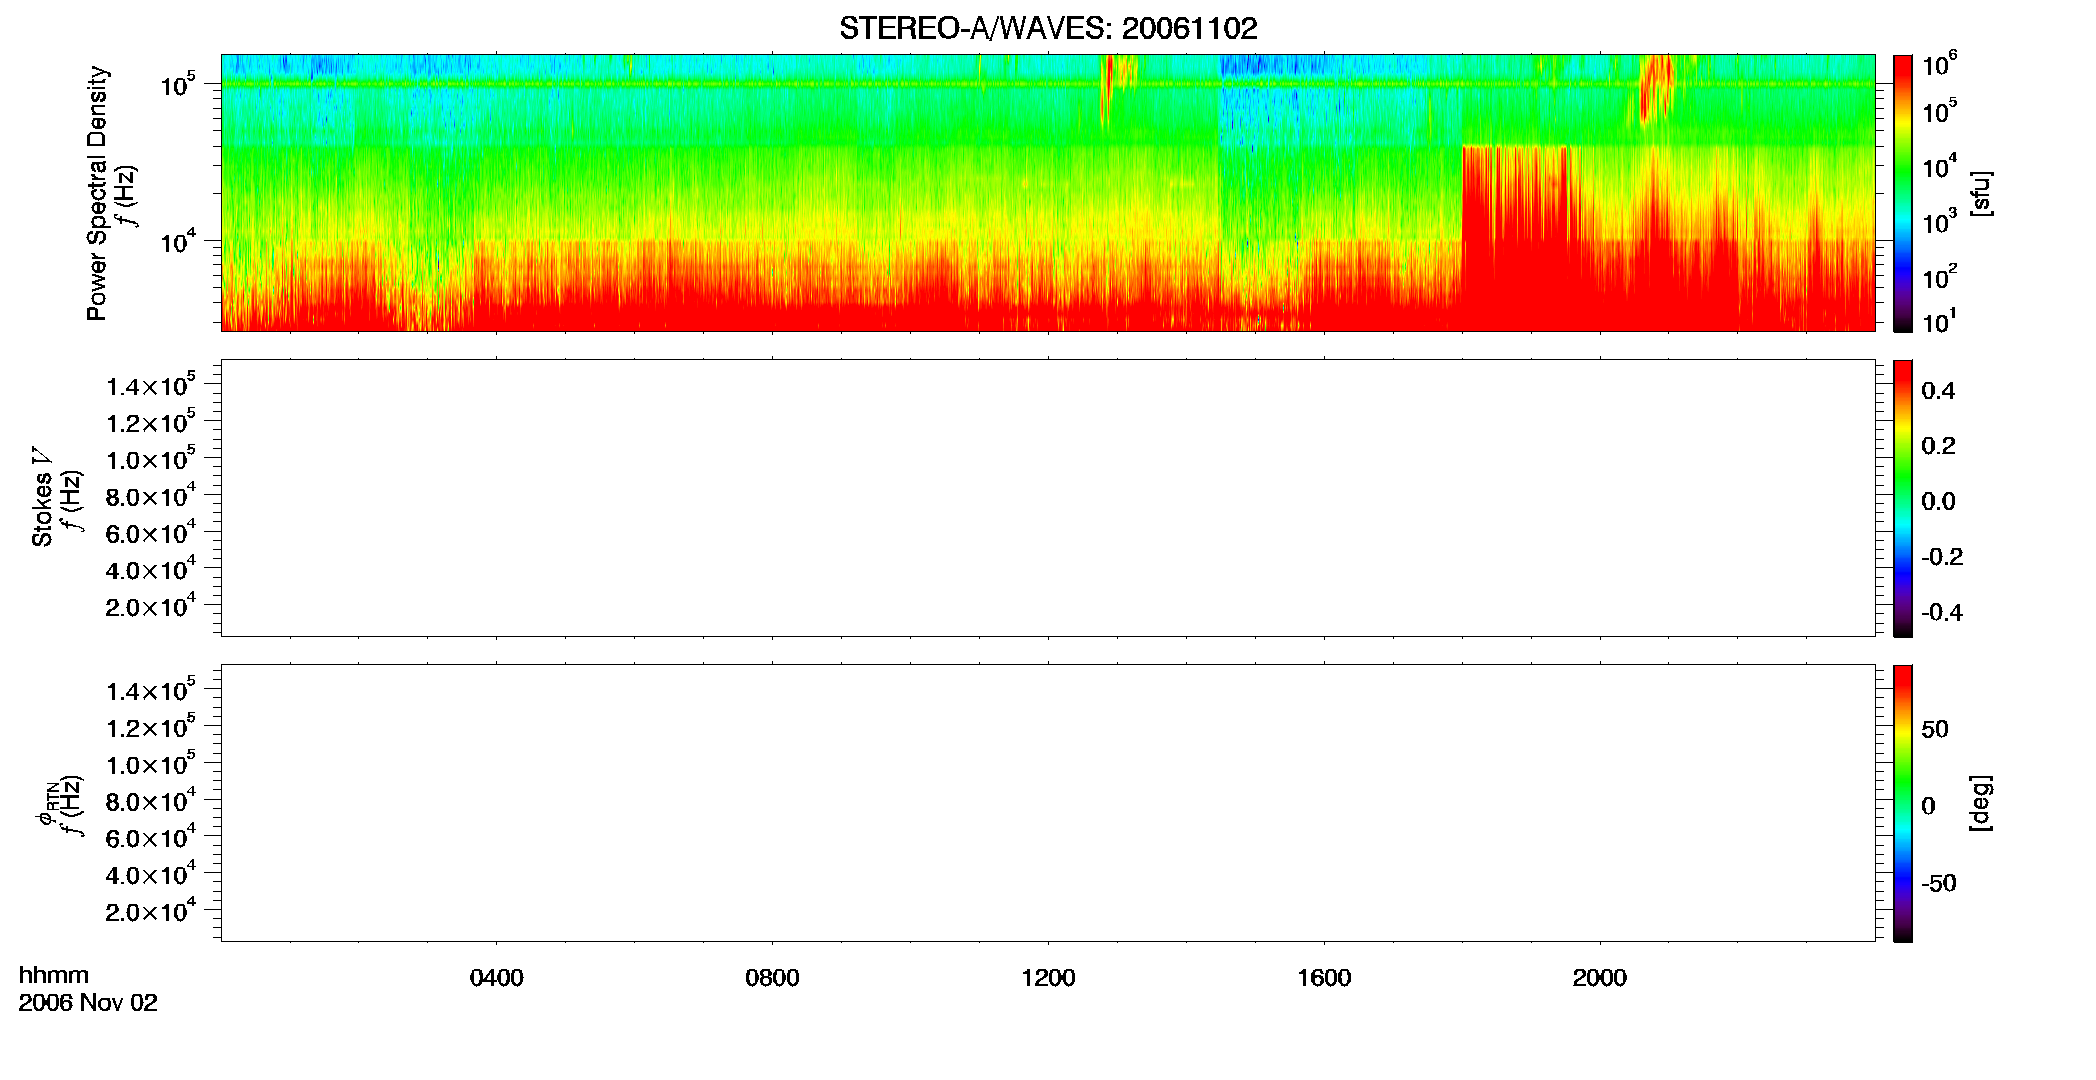The image size is (2096, 1080).
Task: Click the date 2006 Nov 02
Action: pos(88,1003)
